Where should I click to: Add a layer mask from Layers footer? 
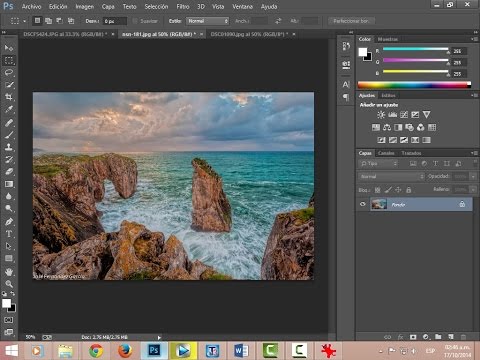pyautogui.click(x=413, y=337)
